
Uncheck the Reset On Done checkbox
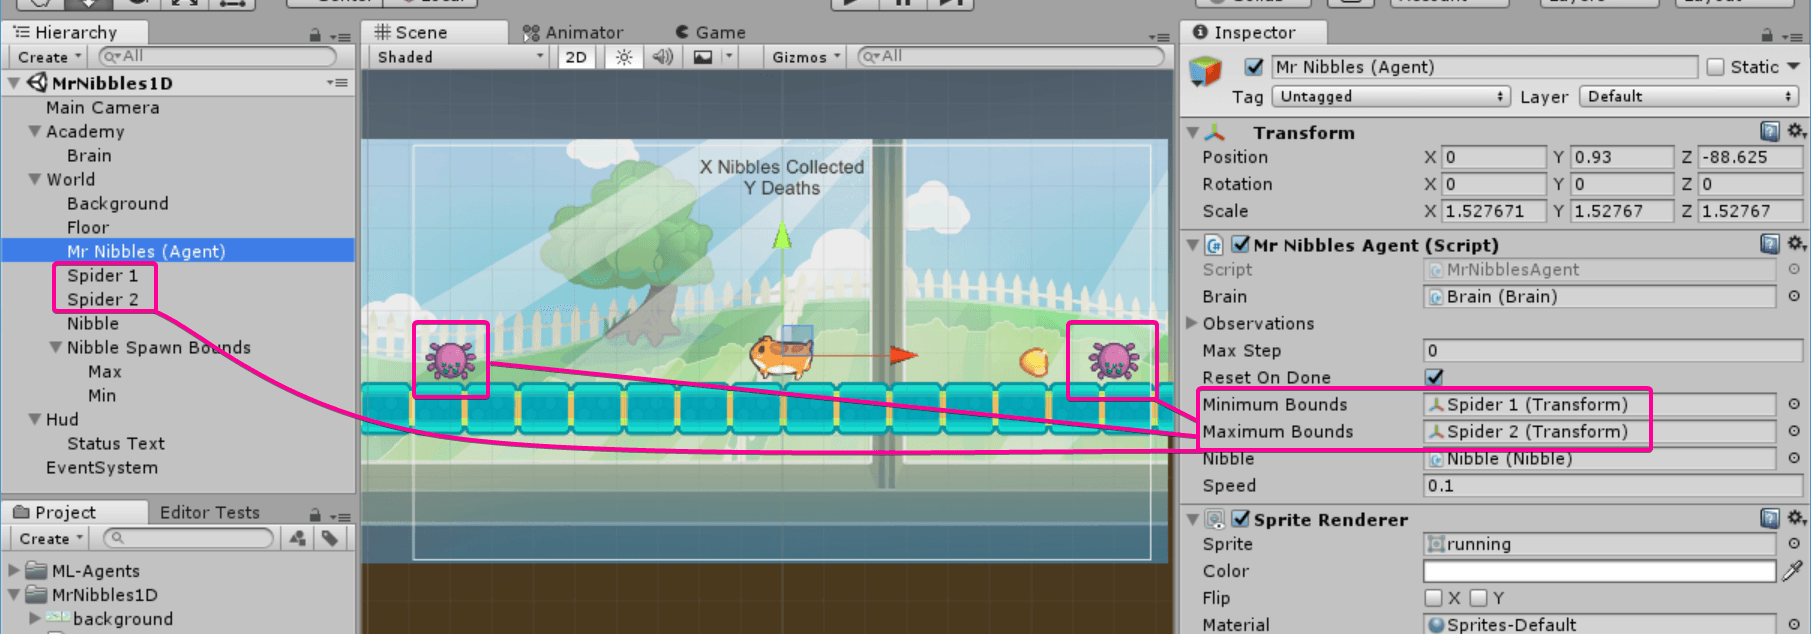click(x=1434, y=377)
